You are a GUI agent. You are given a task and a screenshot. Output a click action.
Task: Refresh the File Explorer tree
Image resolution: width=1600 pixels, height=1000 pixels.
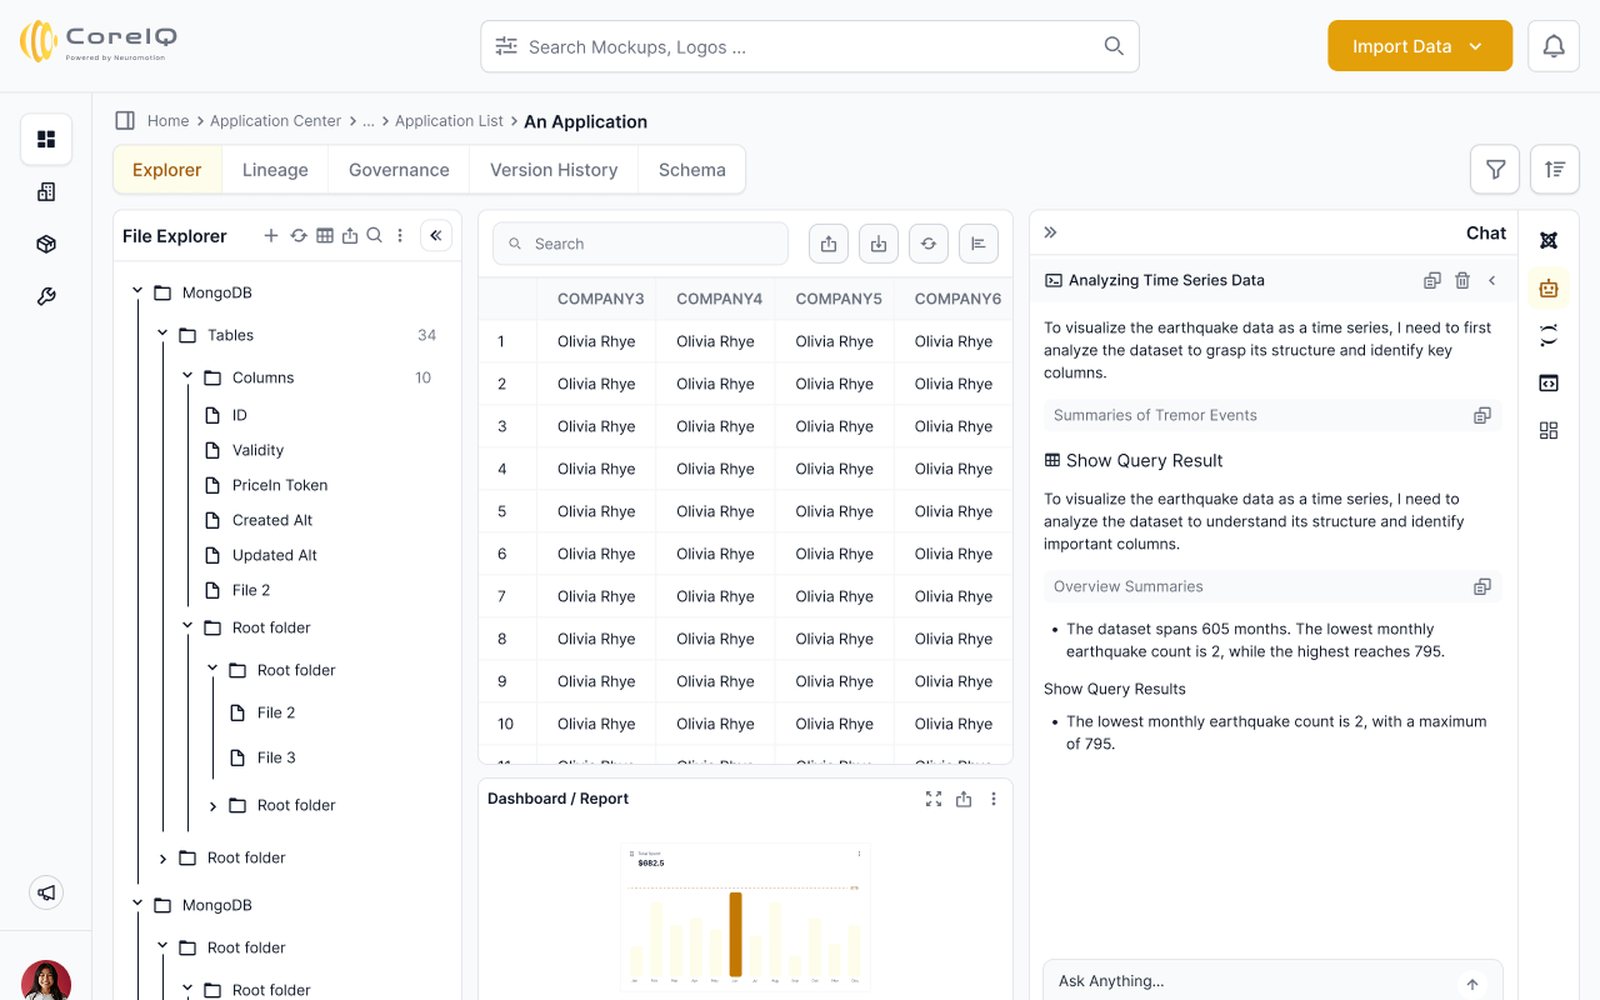click(x=298, y=236)
